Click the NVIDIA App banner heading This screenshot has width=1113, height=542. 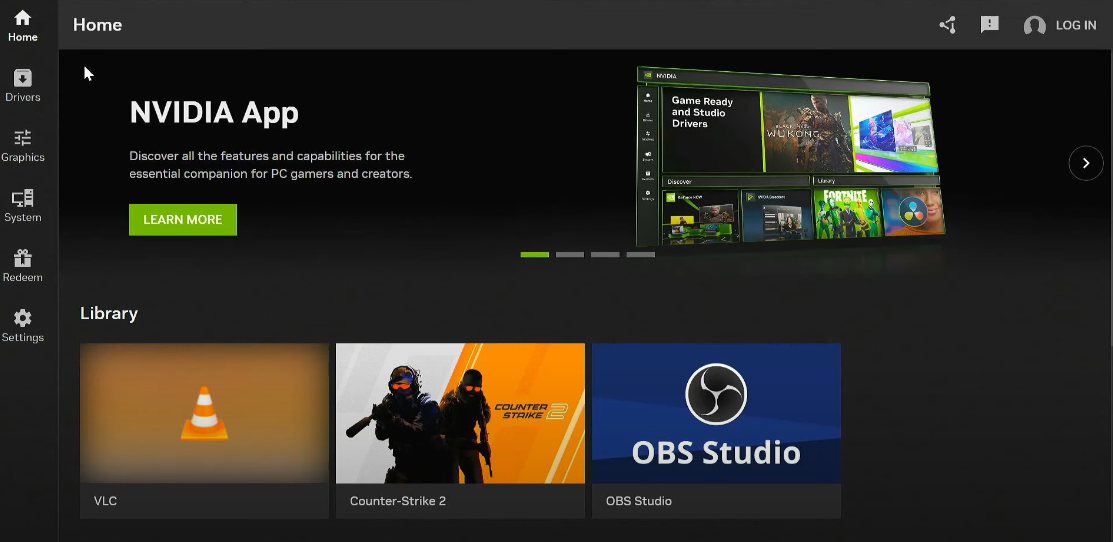214,113
